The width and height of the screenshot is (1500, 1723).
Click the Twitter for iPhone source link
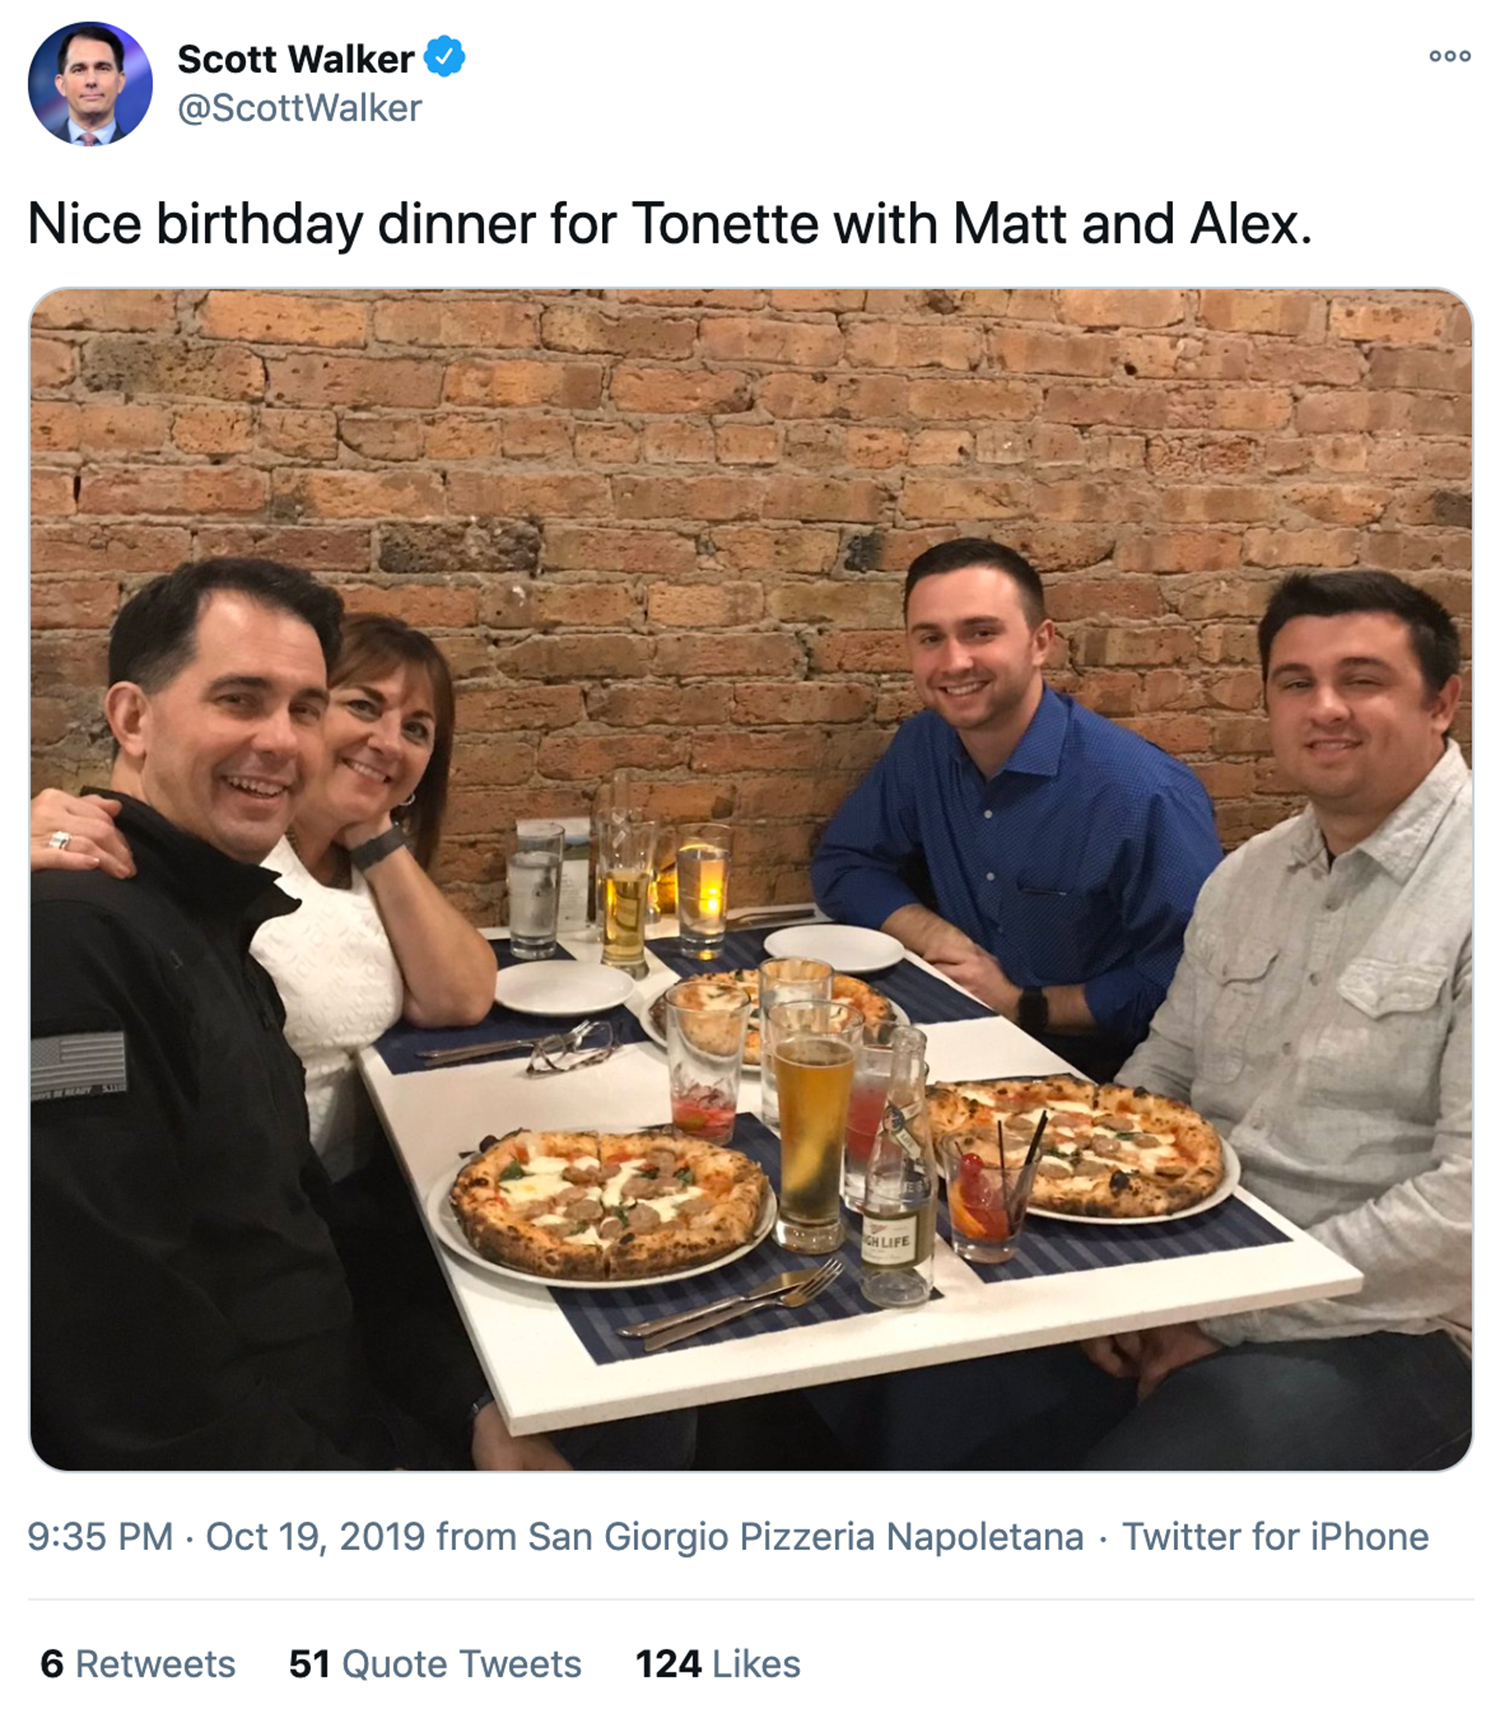[x=1275, y=1537]
